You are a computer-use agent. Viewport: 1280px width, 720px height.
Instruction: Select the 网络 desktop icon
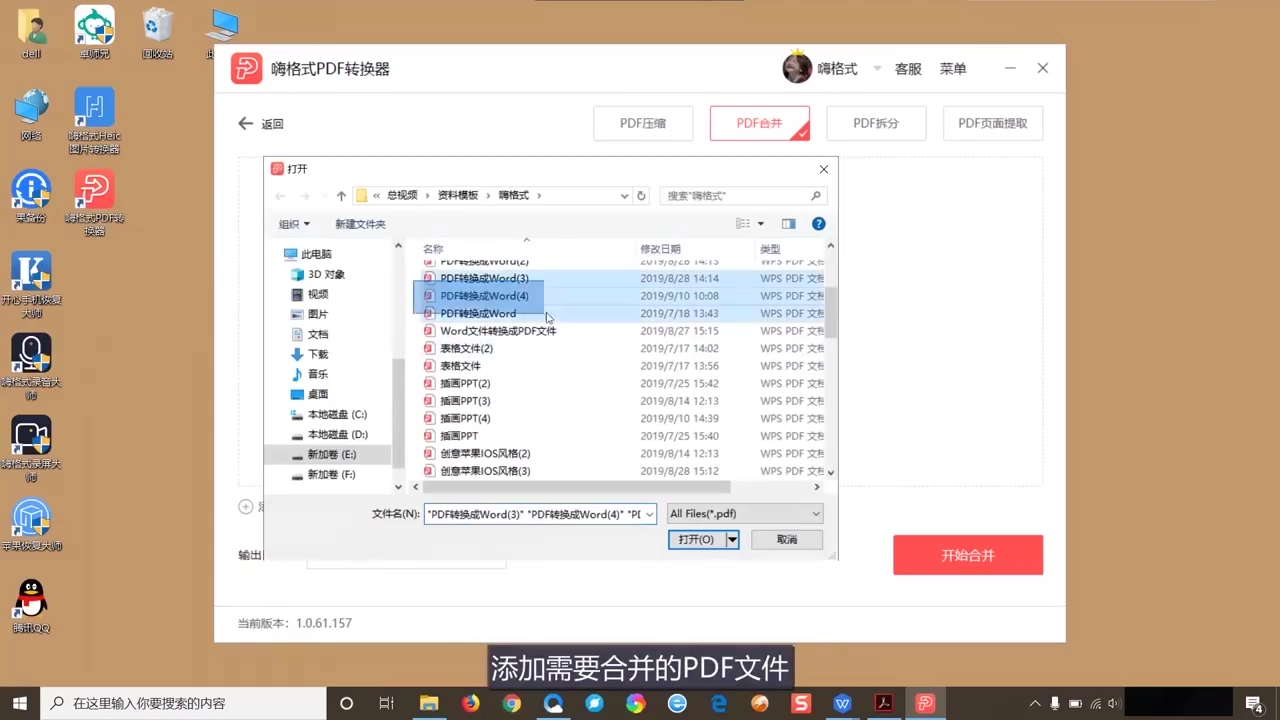point(31,115)
